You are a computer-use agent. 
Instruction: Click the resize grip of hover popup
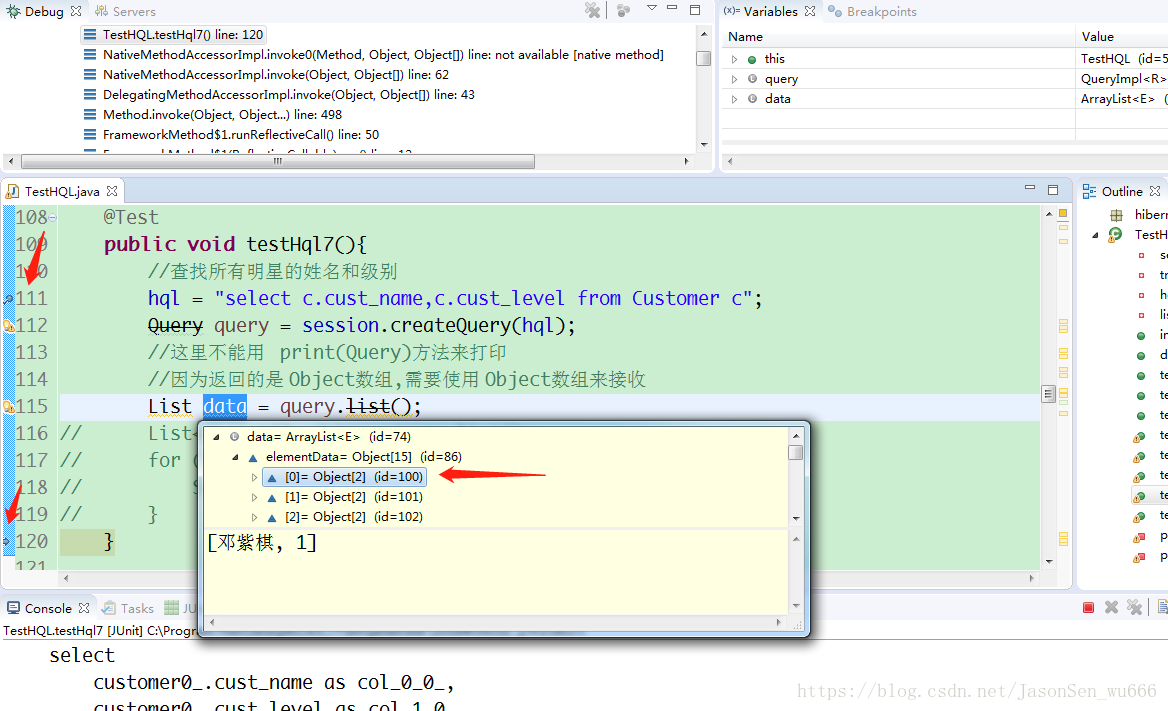pos(798,625)
